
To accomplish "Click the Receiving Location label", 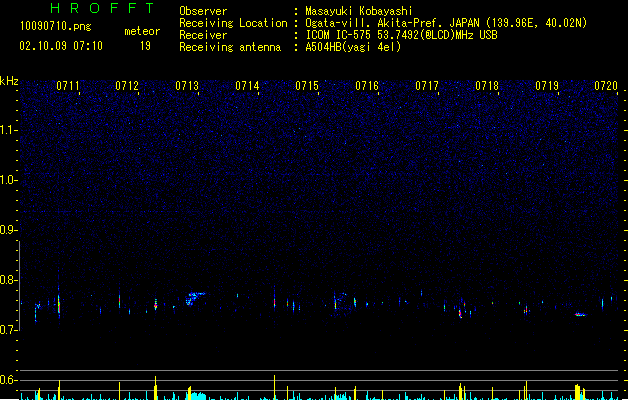I will point(233,23).
